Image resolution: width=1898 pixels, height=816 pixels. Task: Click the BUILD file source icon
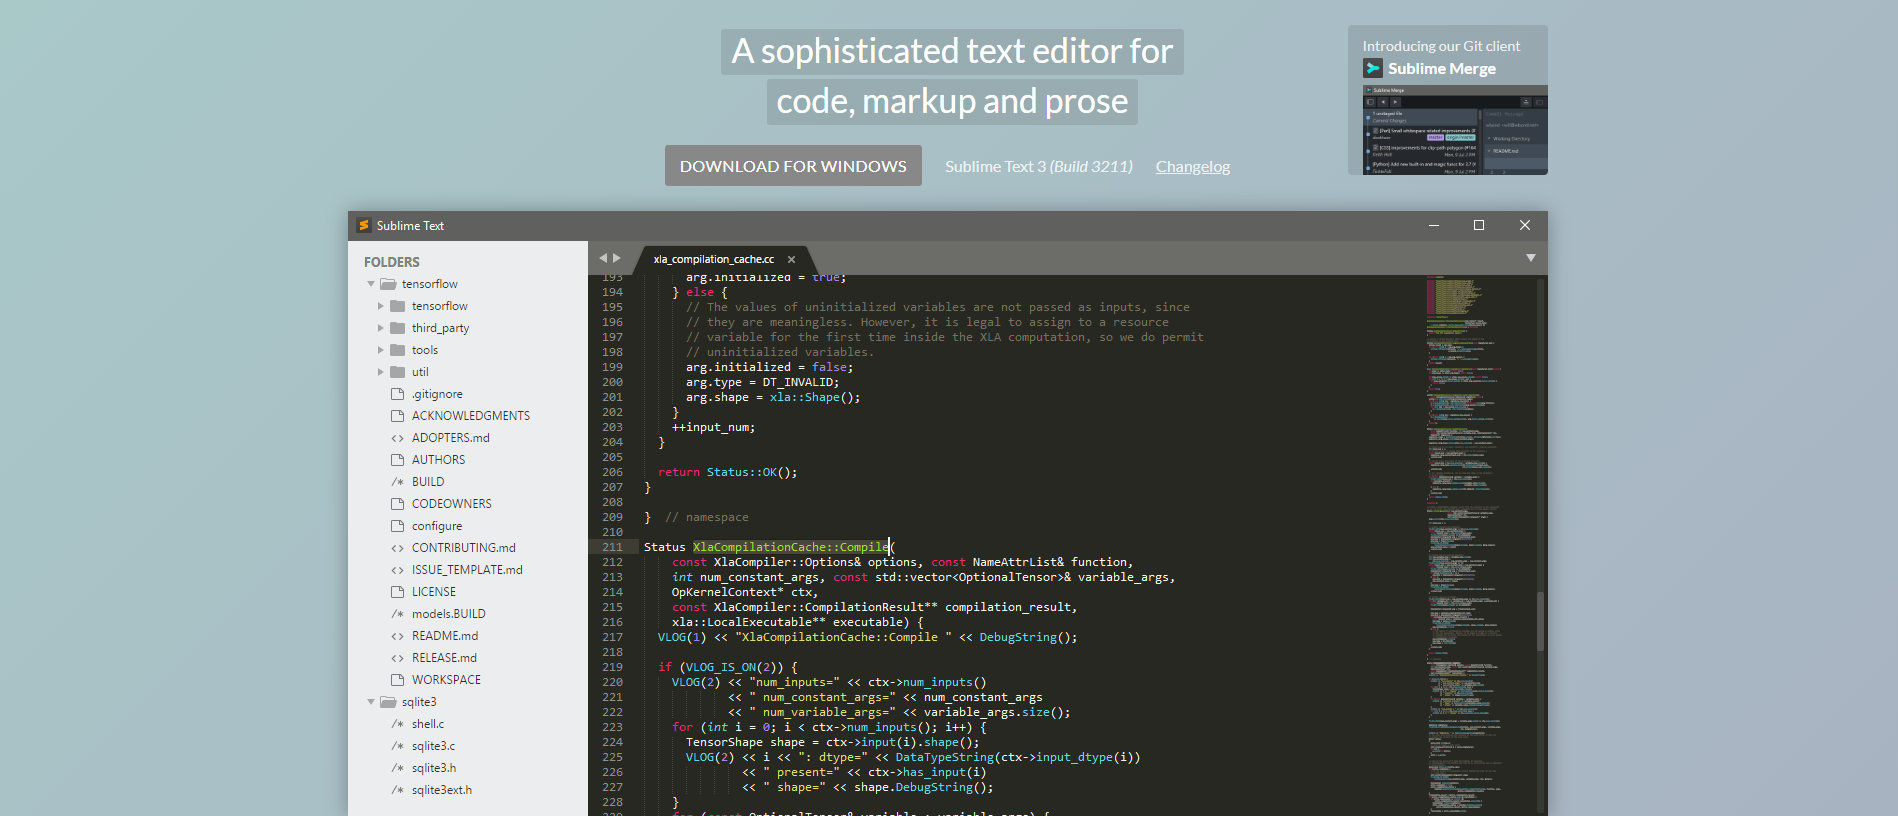point(397,482)
